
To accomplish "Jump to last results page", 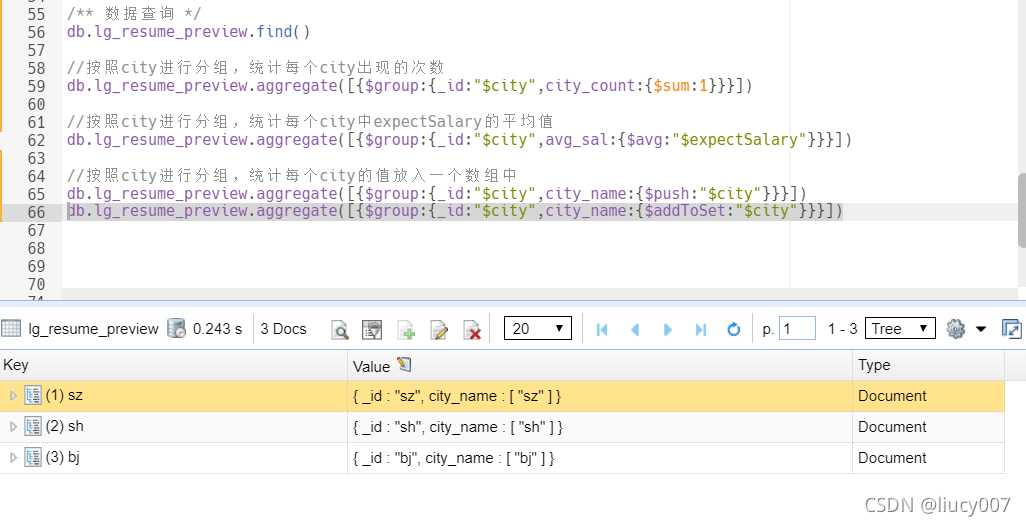I will [701, 329].
